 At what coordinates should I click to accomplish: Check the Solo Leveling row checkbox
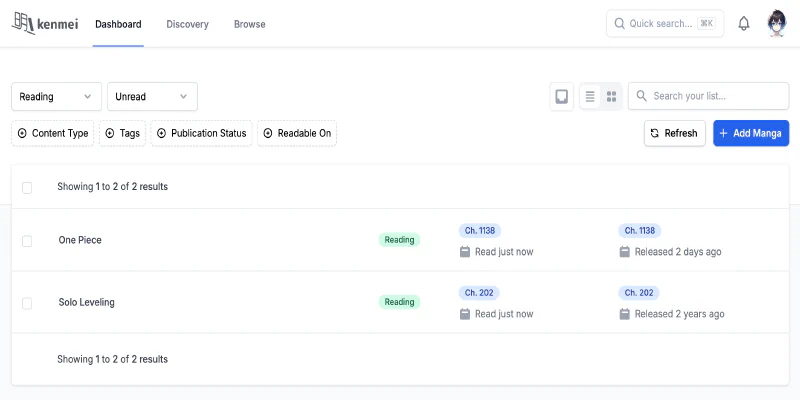pyautogui.click(x=27, y=303)
